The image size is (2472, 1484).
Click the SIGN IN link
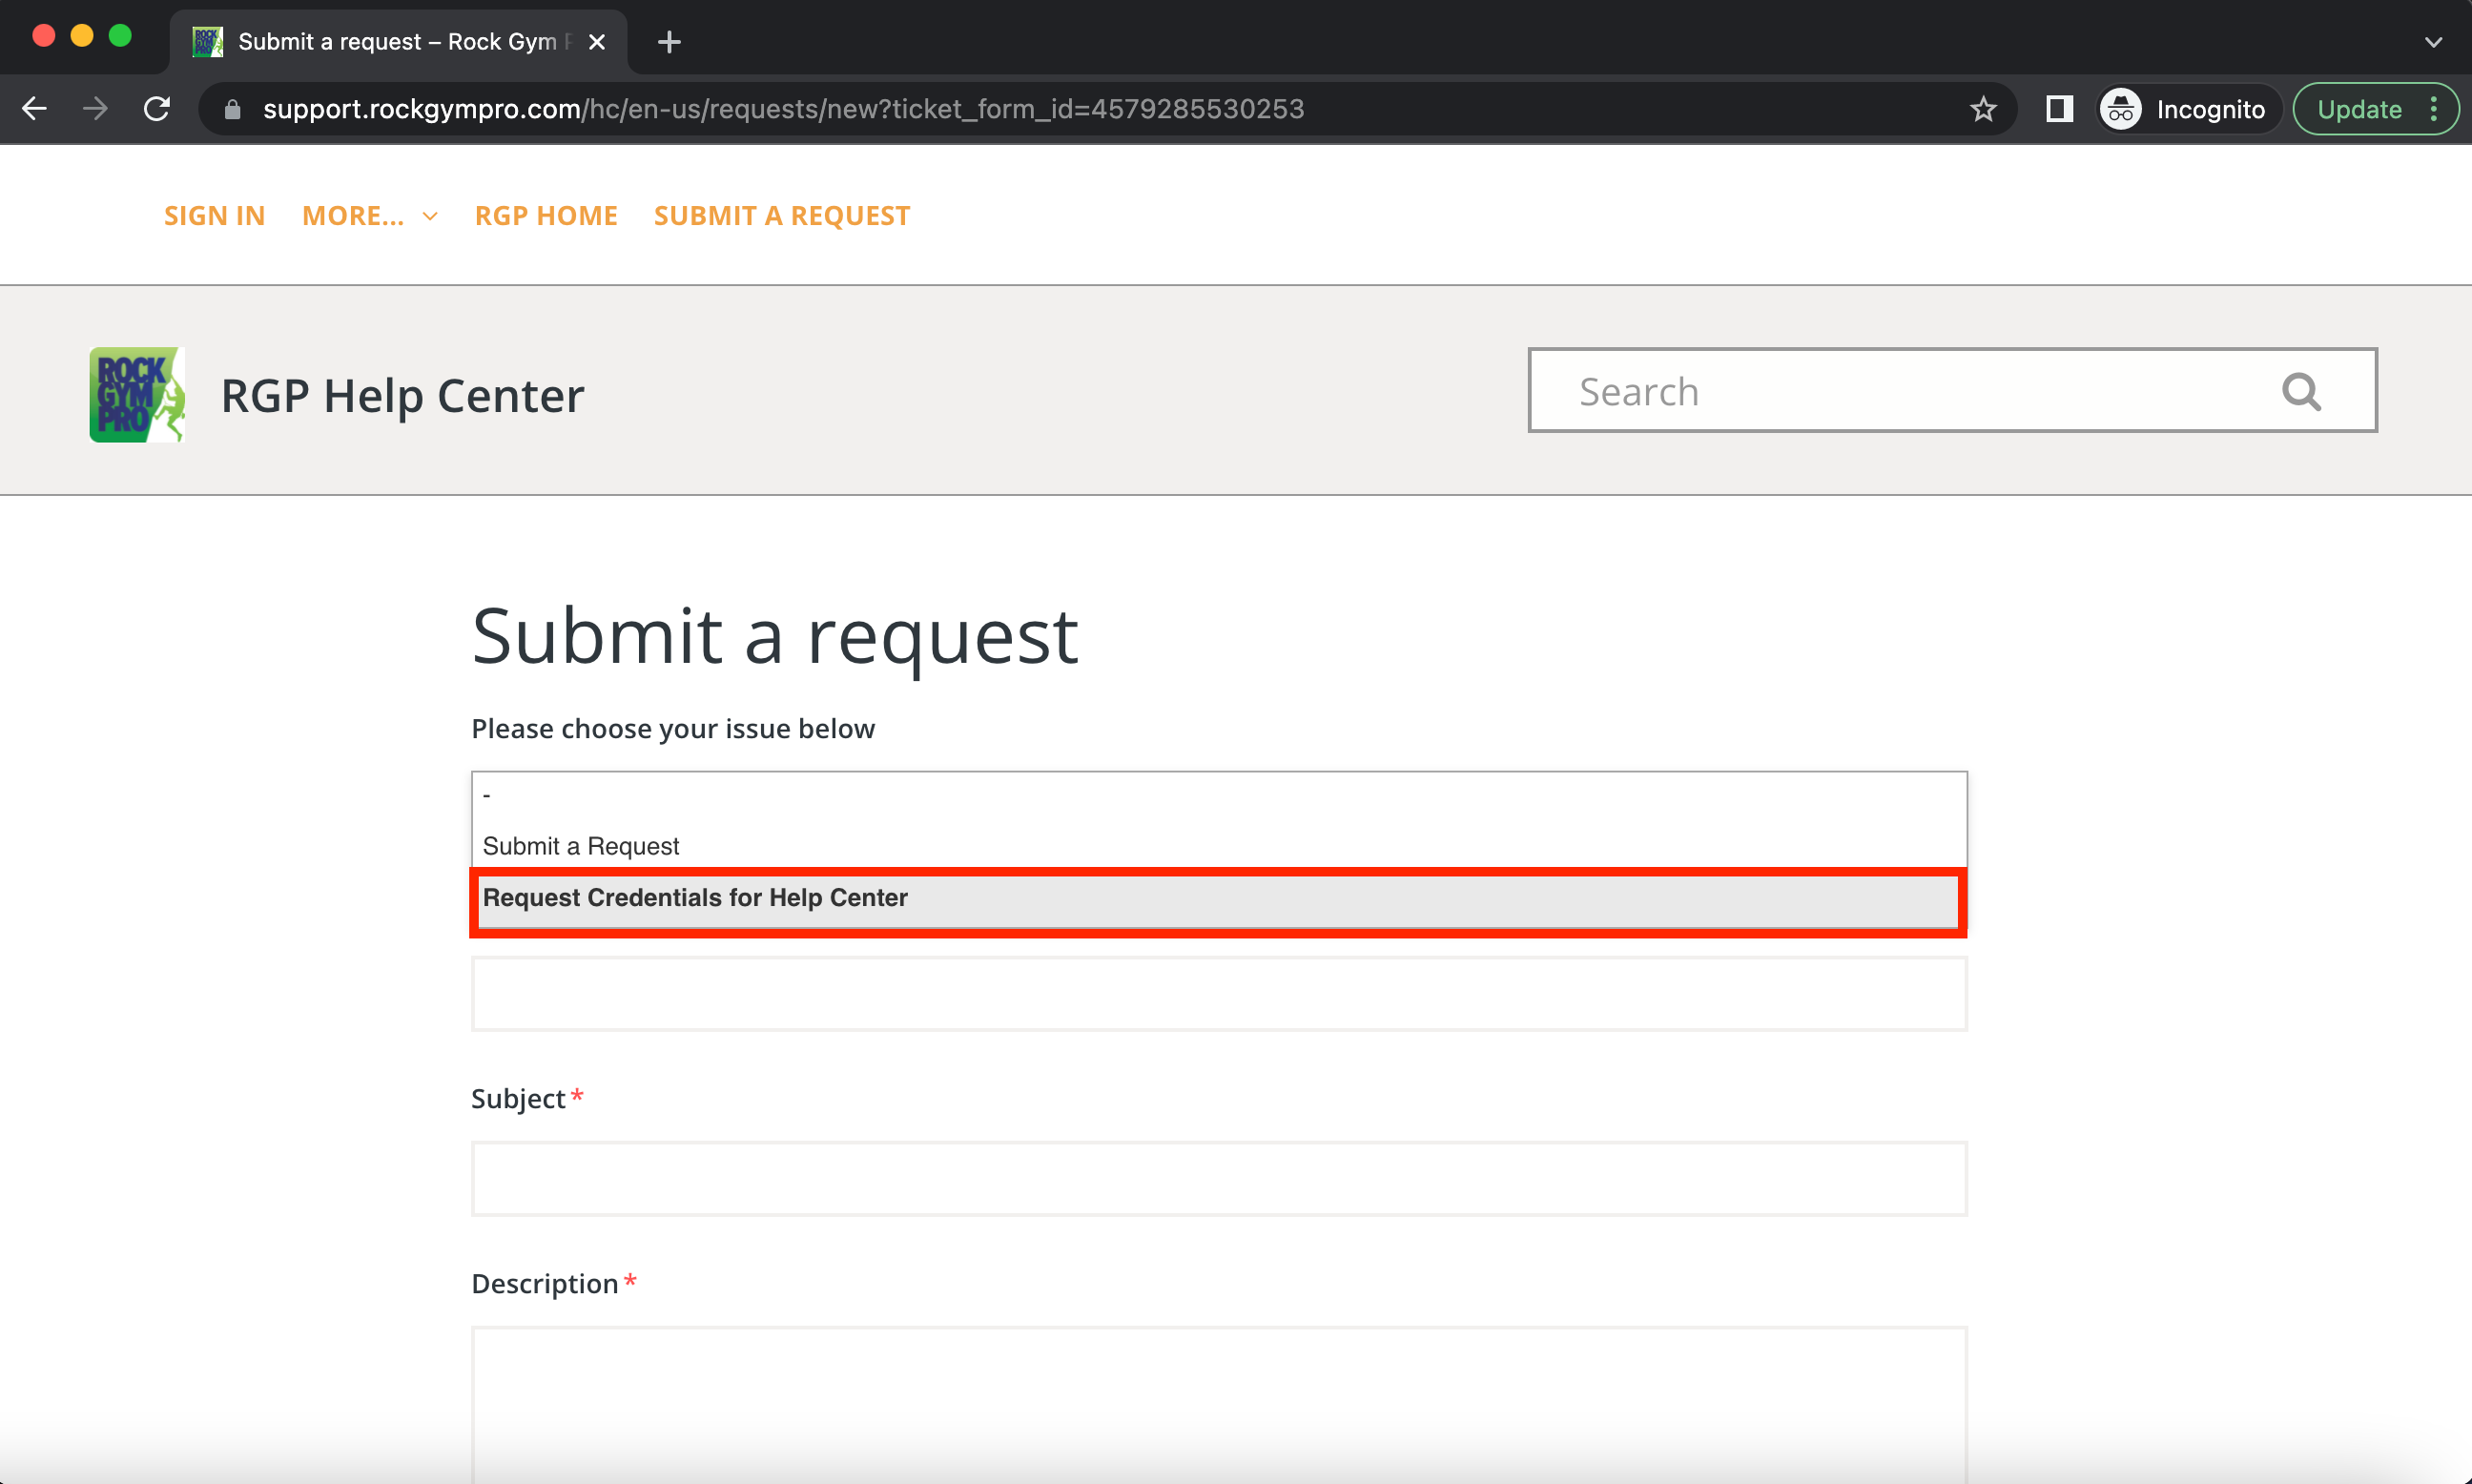point(214,215)
